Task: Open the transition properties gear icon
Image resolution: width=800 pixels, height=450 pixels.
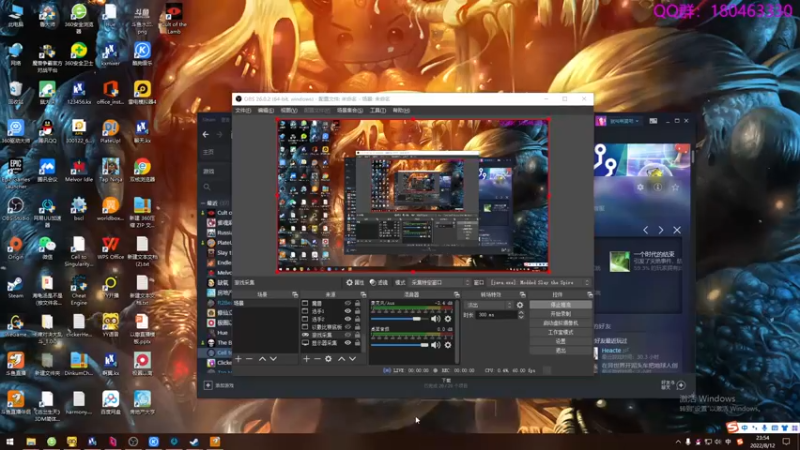Action: tap(519, 305)
